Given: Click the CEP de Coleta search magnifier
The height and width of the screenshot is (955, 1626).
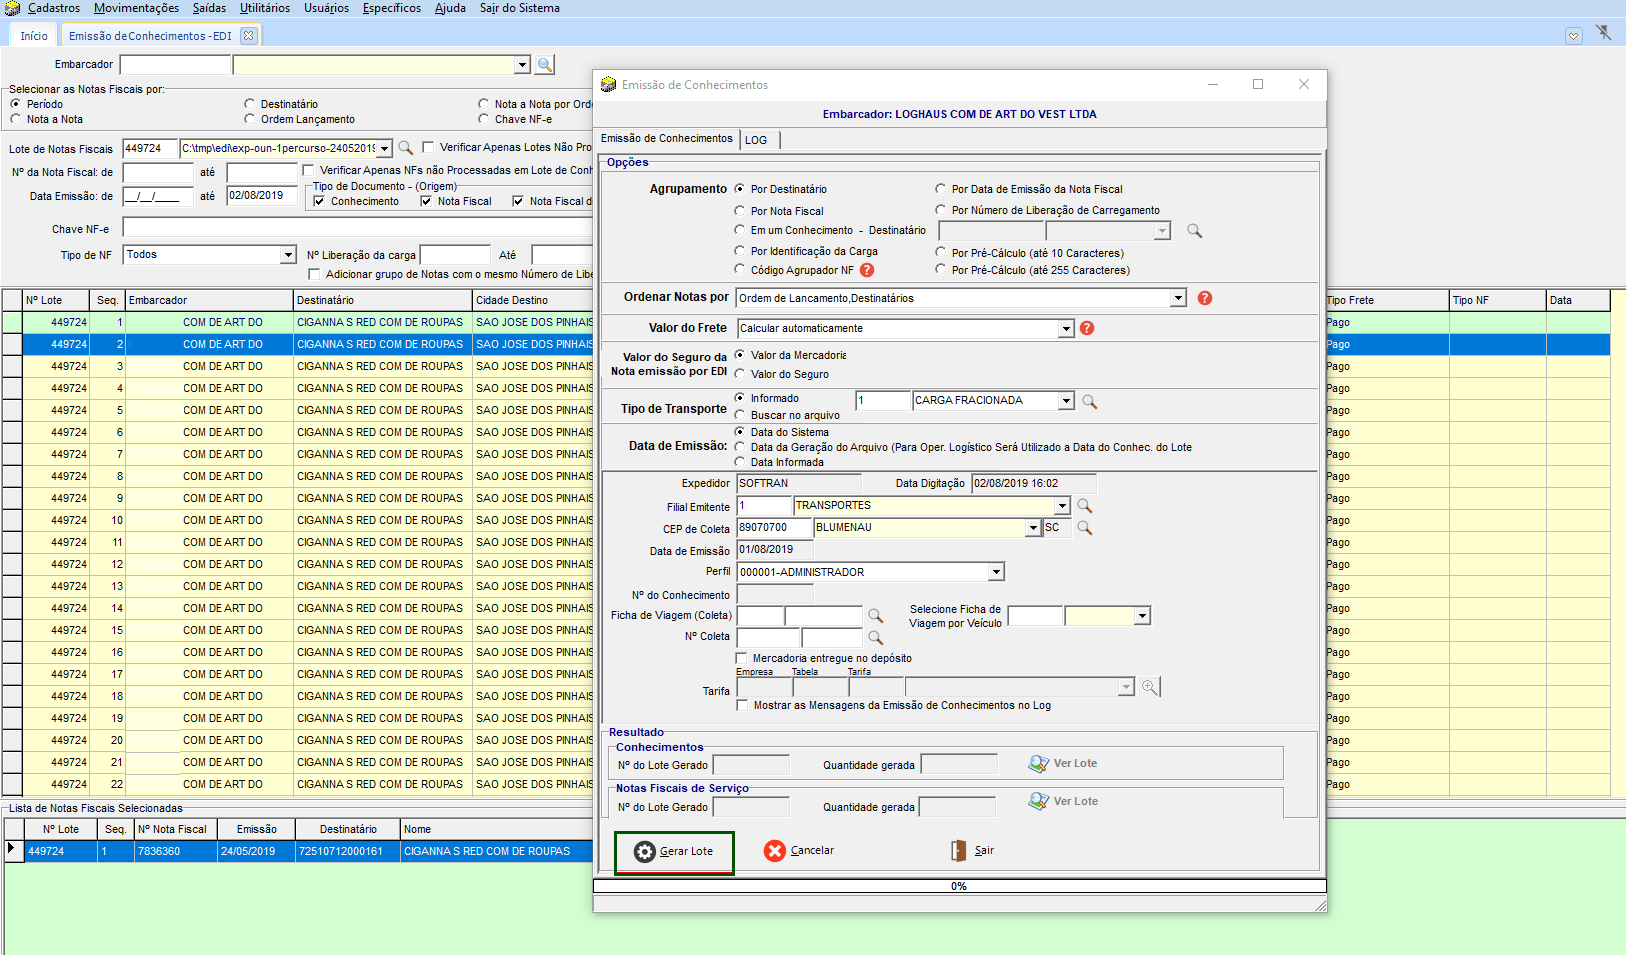Looking at the screenshot, I should tap(1084, 528).
